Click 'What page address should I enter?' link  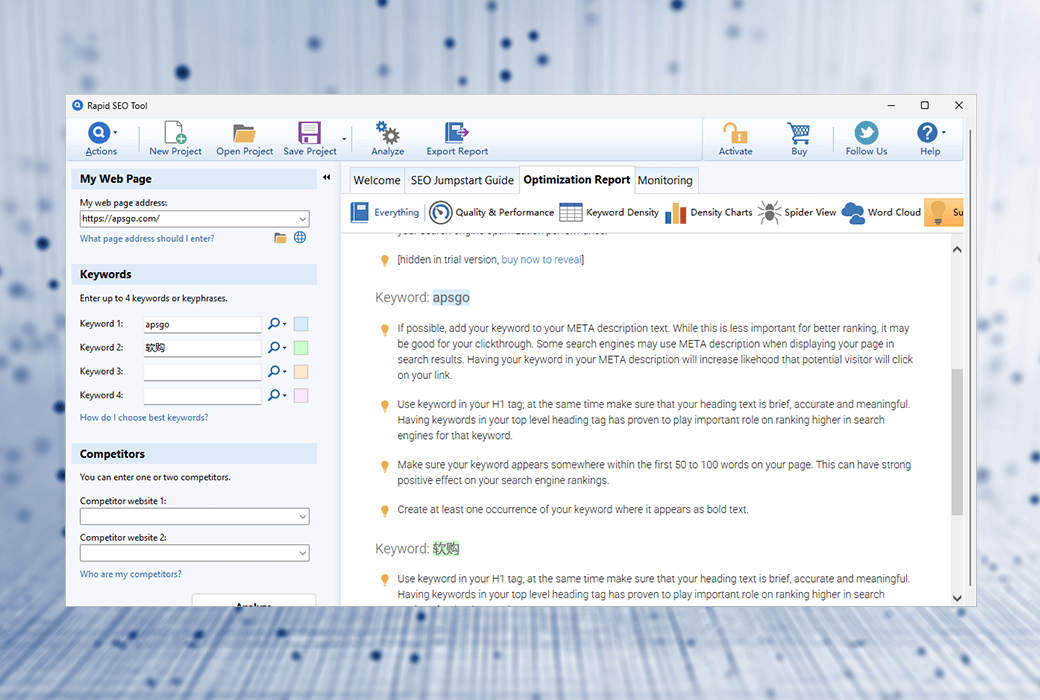click(147, 239)
